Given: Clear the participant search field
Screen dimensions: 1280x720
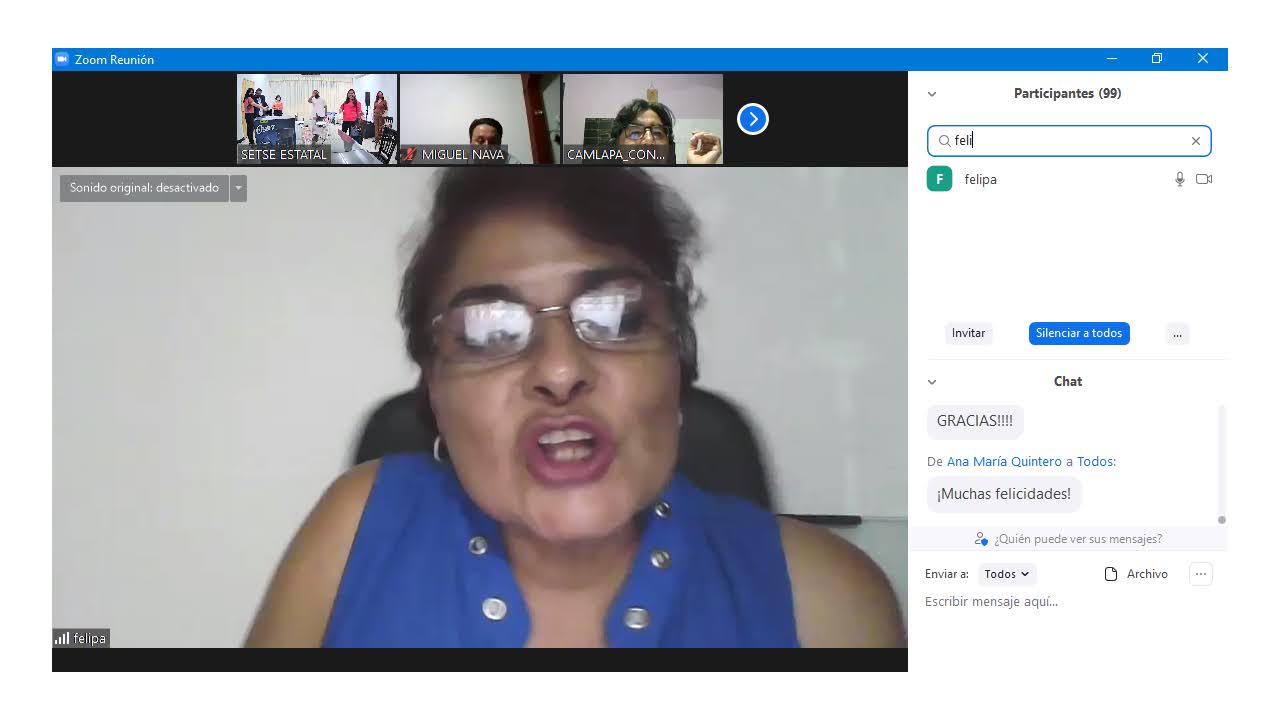Looking at the screenshot, I should 1195,141.
